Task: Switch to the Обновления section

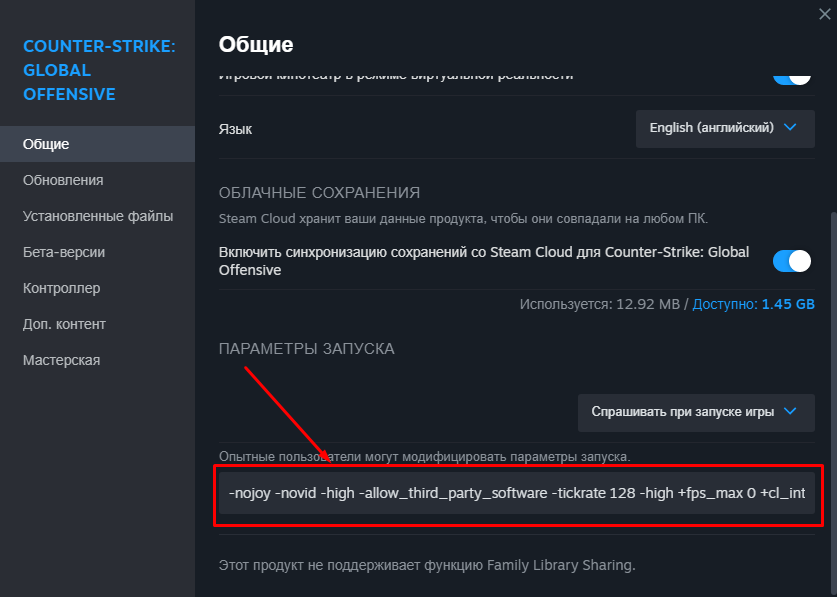Action: (x=63, y=180)
